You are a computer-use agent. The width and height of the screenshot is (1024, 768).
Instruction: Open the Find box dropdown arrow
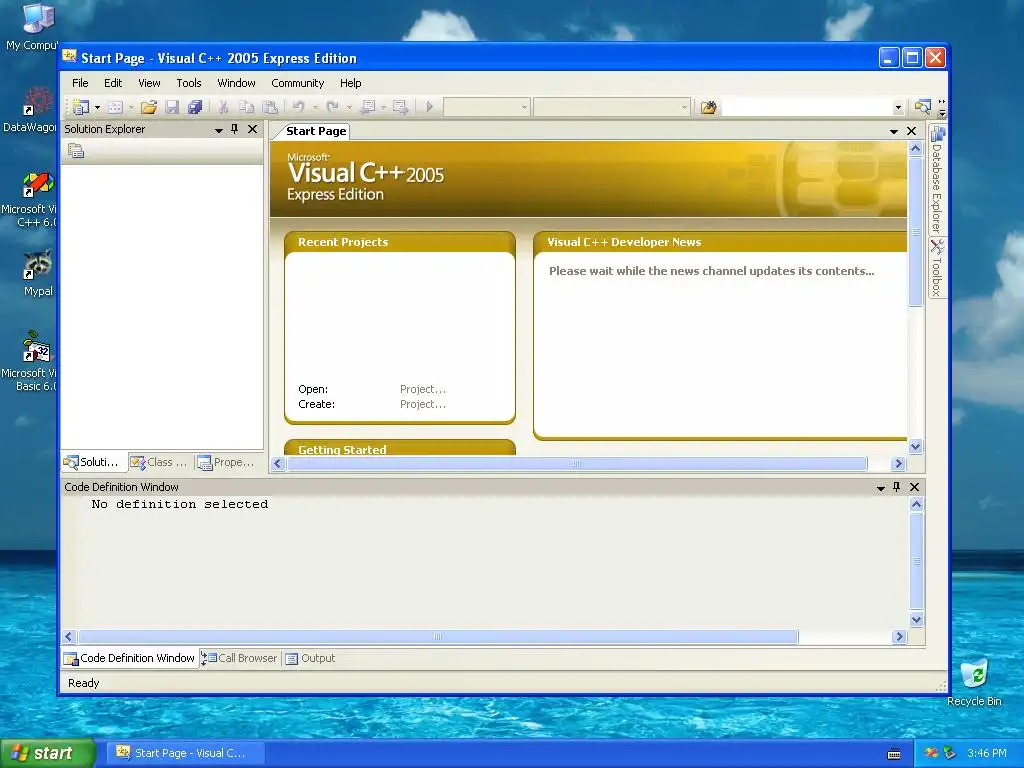pyautogui.click(x=898, y=107)
